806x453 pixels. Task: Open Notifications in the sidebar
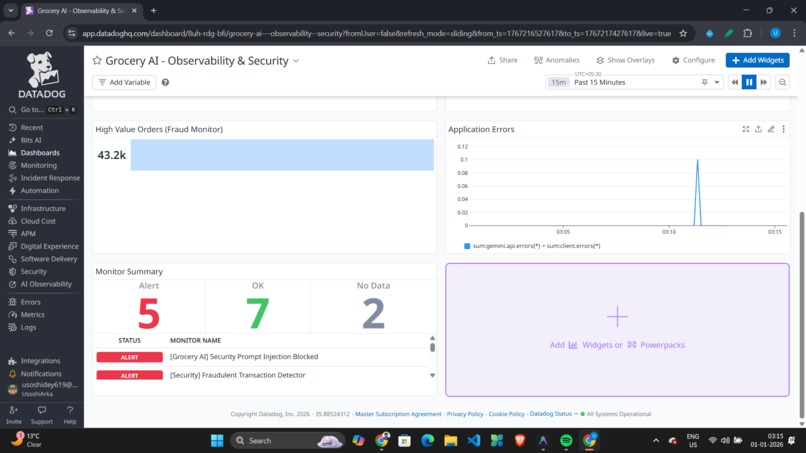[41, 374]
